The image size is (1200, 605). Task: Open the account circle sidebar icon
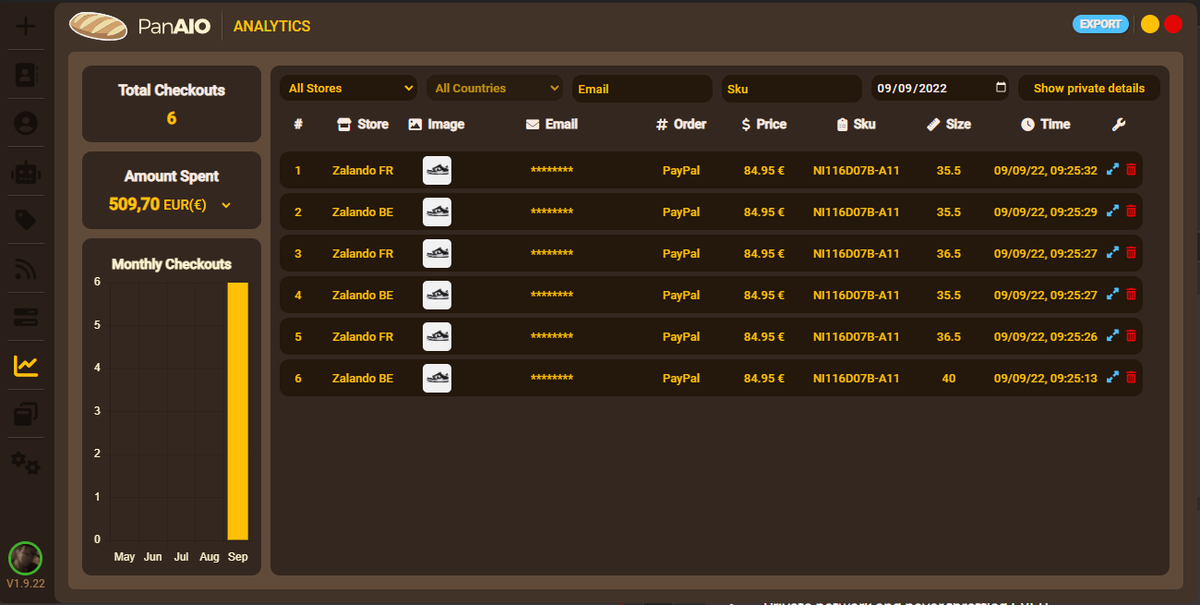click(x=26, y=123)
